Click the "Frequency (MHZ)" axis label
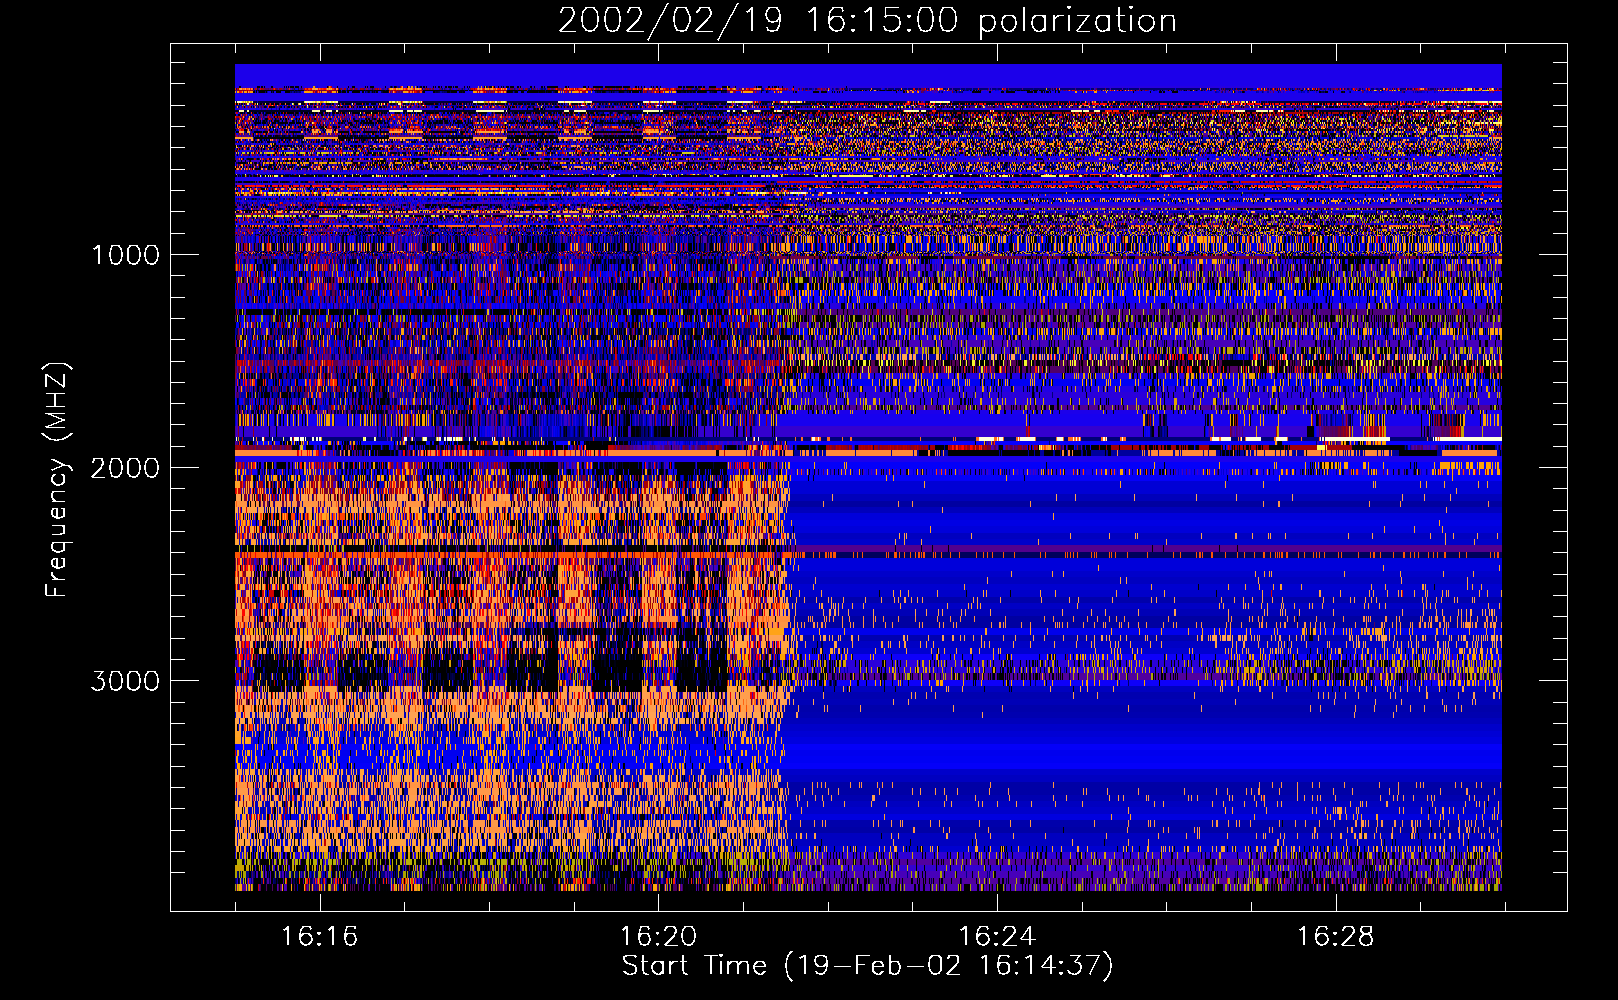 tap(57, 480)
